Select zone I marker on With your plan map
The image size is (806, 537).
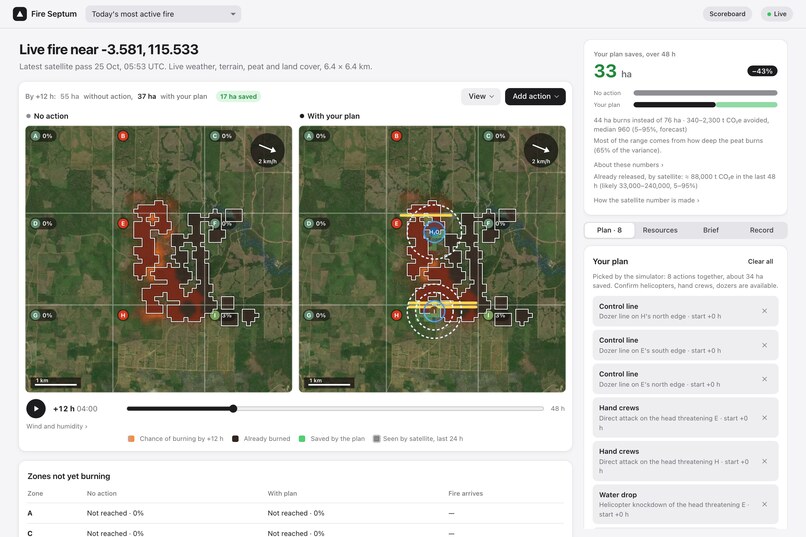(x=488, y=315)
